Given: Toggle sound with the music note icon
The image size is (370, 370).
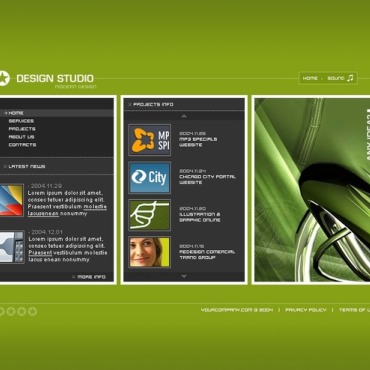Looking at the screenshot, I should coord(350,78).
